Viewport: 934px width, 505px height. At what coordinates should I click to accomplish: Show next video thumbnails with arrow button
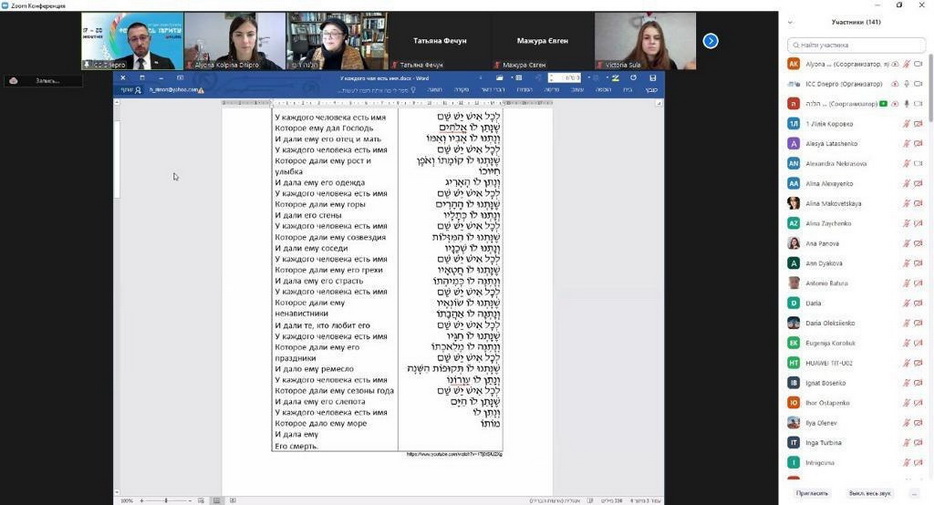tap(710, 41)
